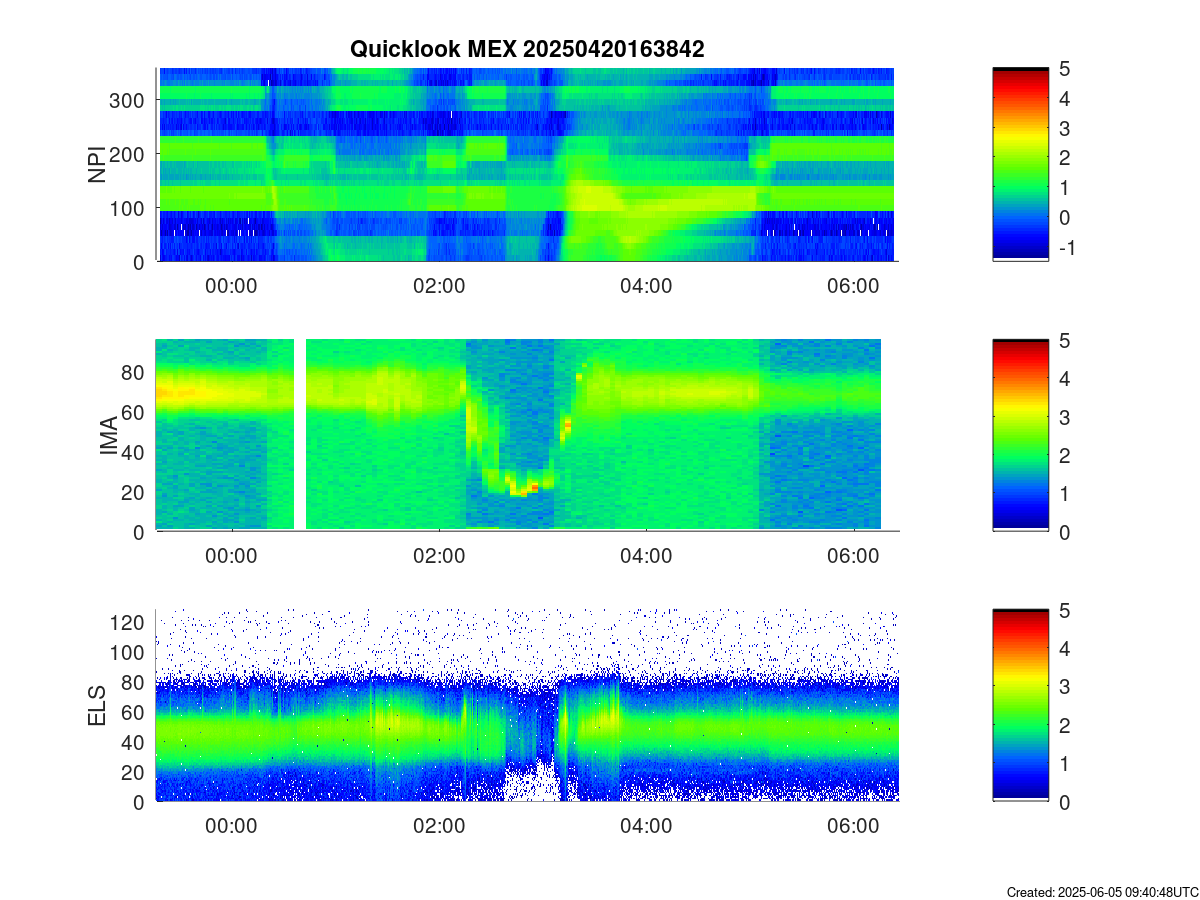
Task: Select the IMA y-axis label
Action: pos(109,436)
